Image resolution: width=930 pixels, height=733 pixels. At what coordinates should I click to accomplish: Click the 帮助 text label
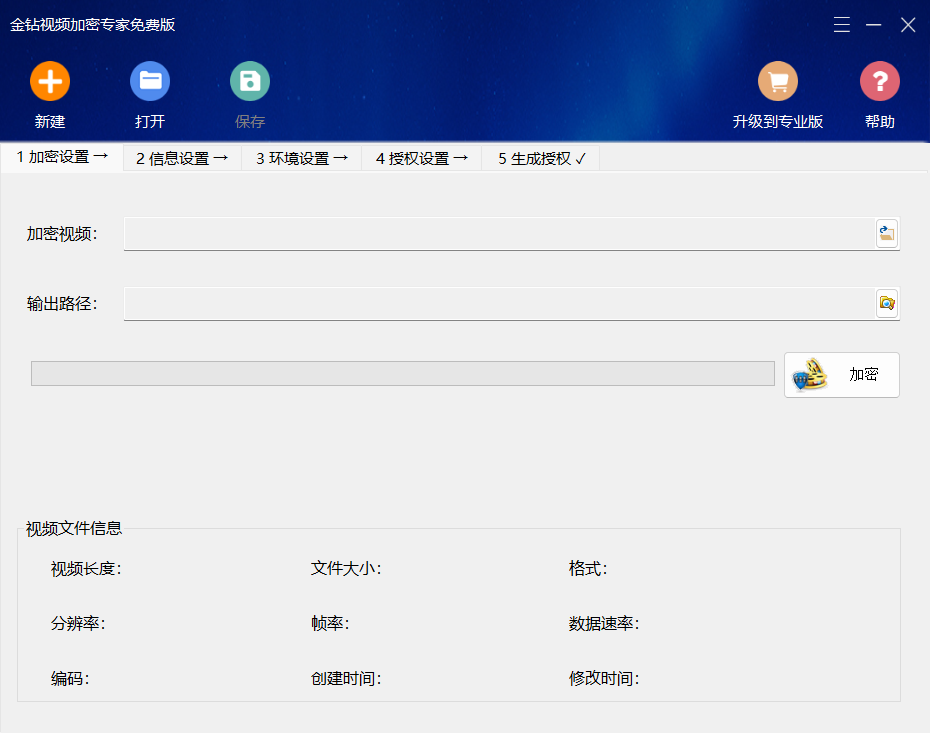880,122
